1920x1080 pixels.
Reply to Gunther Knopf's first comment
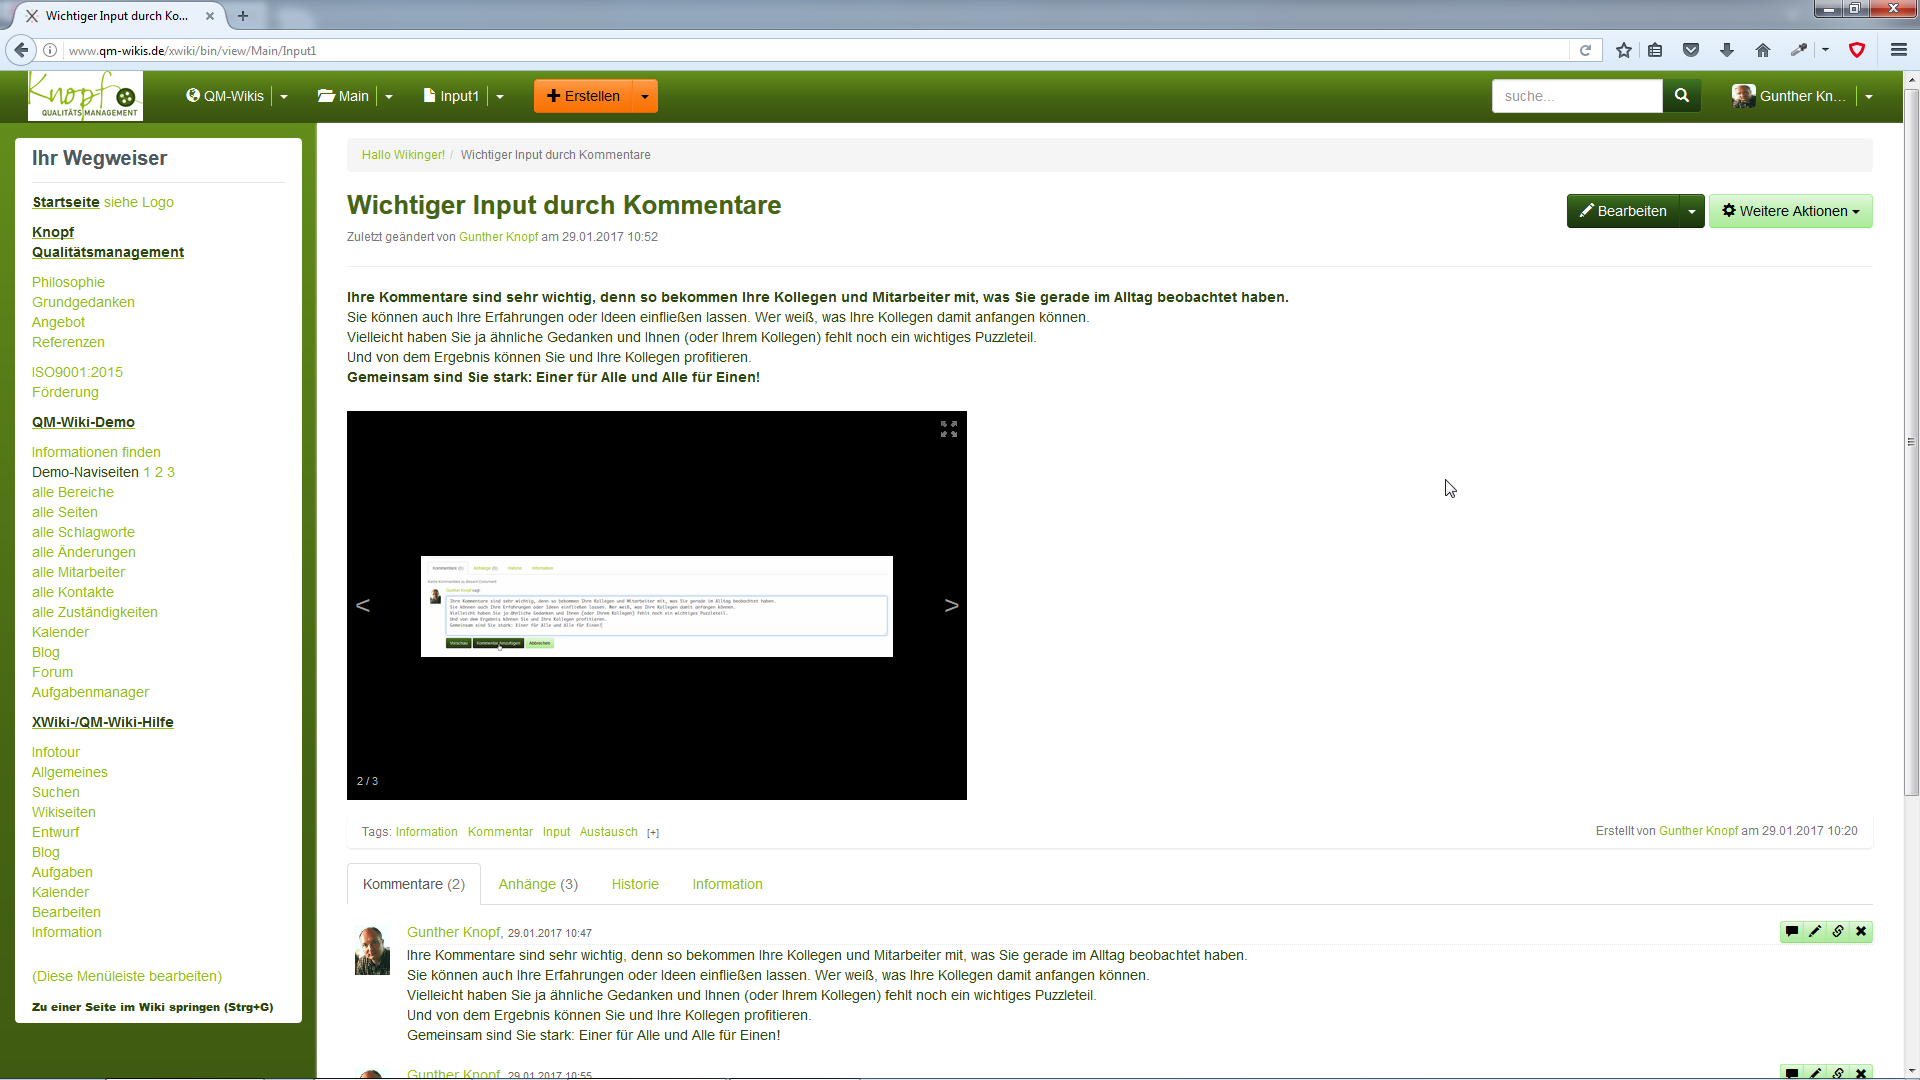point(1791,931)
